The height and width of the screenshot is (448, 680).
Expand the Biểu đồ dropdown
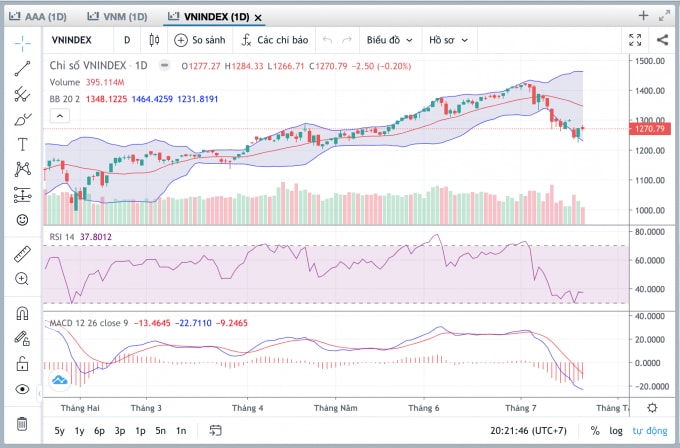point(389,40)
